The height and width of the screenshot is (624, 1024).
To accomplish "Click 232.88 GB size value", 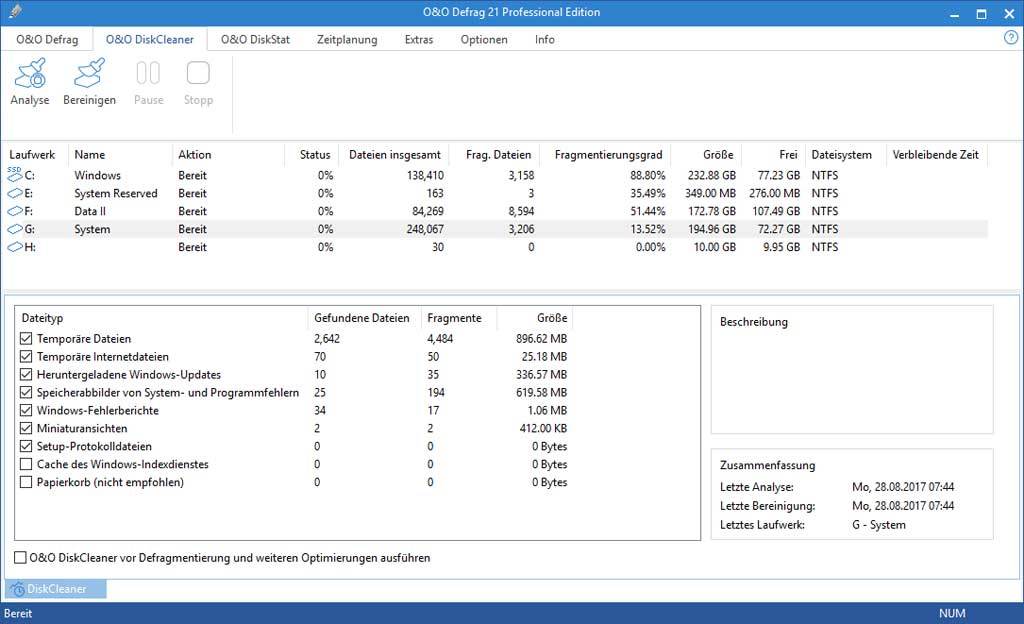I will point(712,176).
